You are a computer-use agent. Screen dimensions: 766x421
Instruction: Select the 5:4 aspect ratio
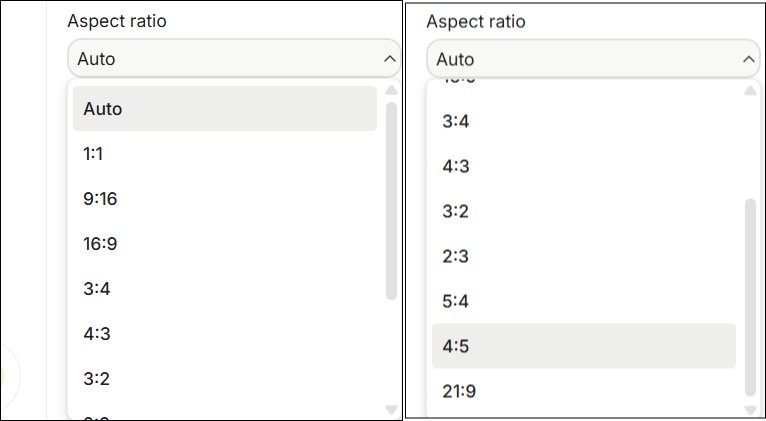(583, 301)
